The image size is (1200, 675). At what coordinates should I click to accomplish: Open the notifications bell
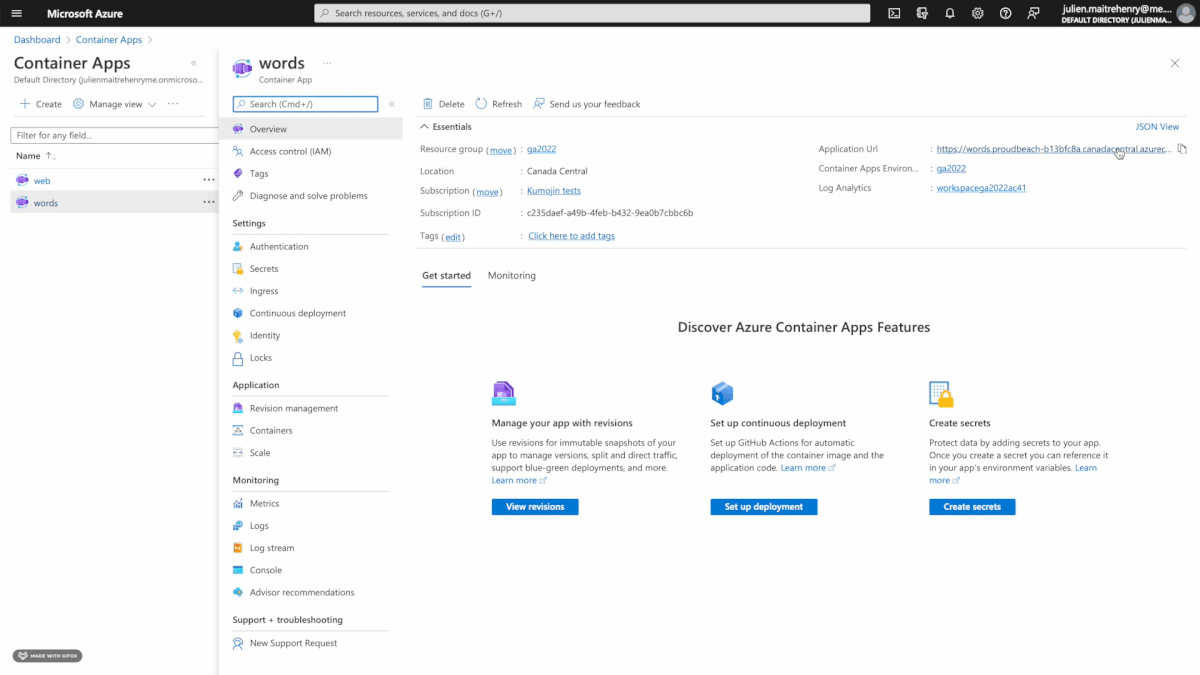[949, 13]
